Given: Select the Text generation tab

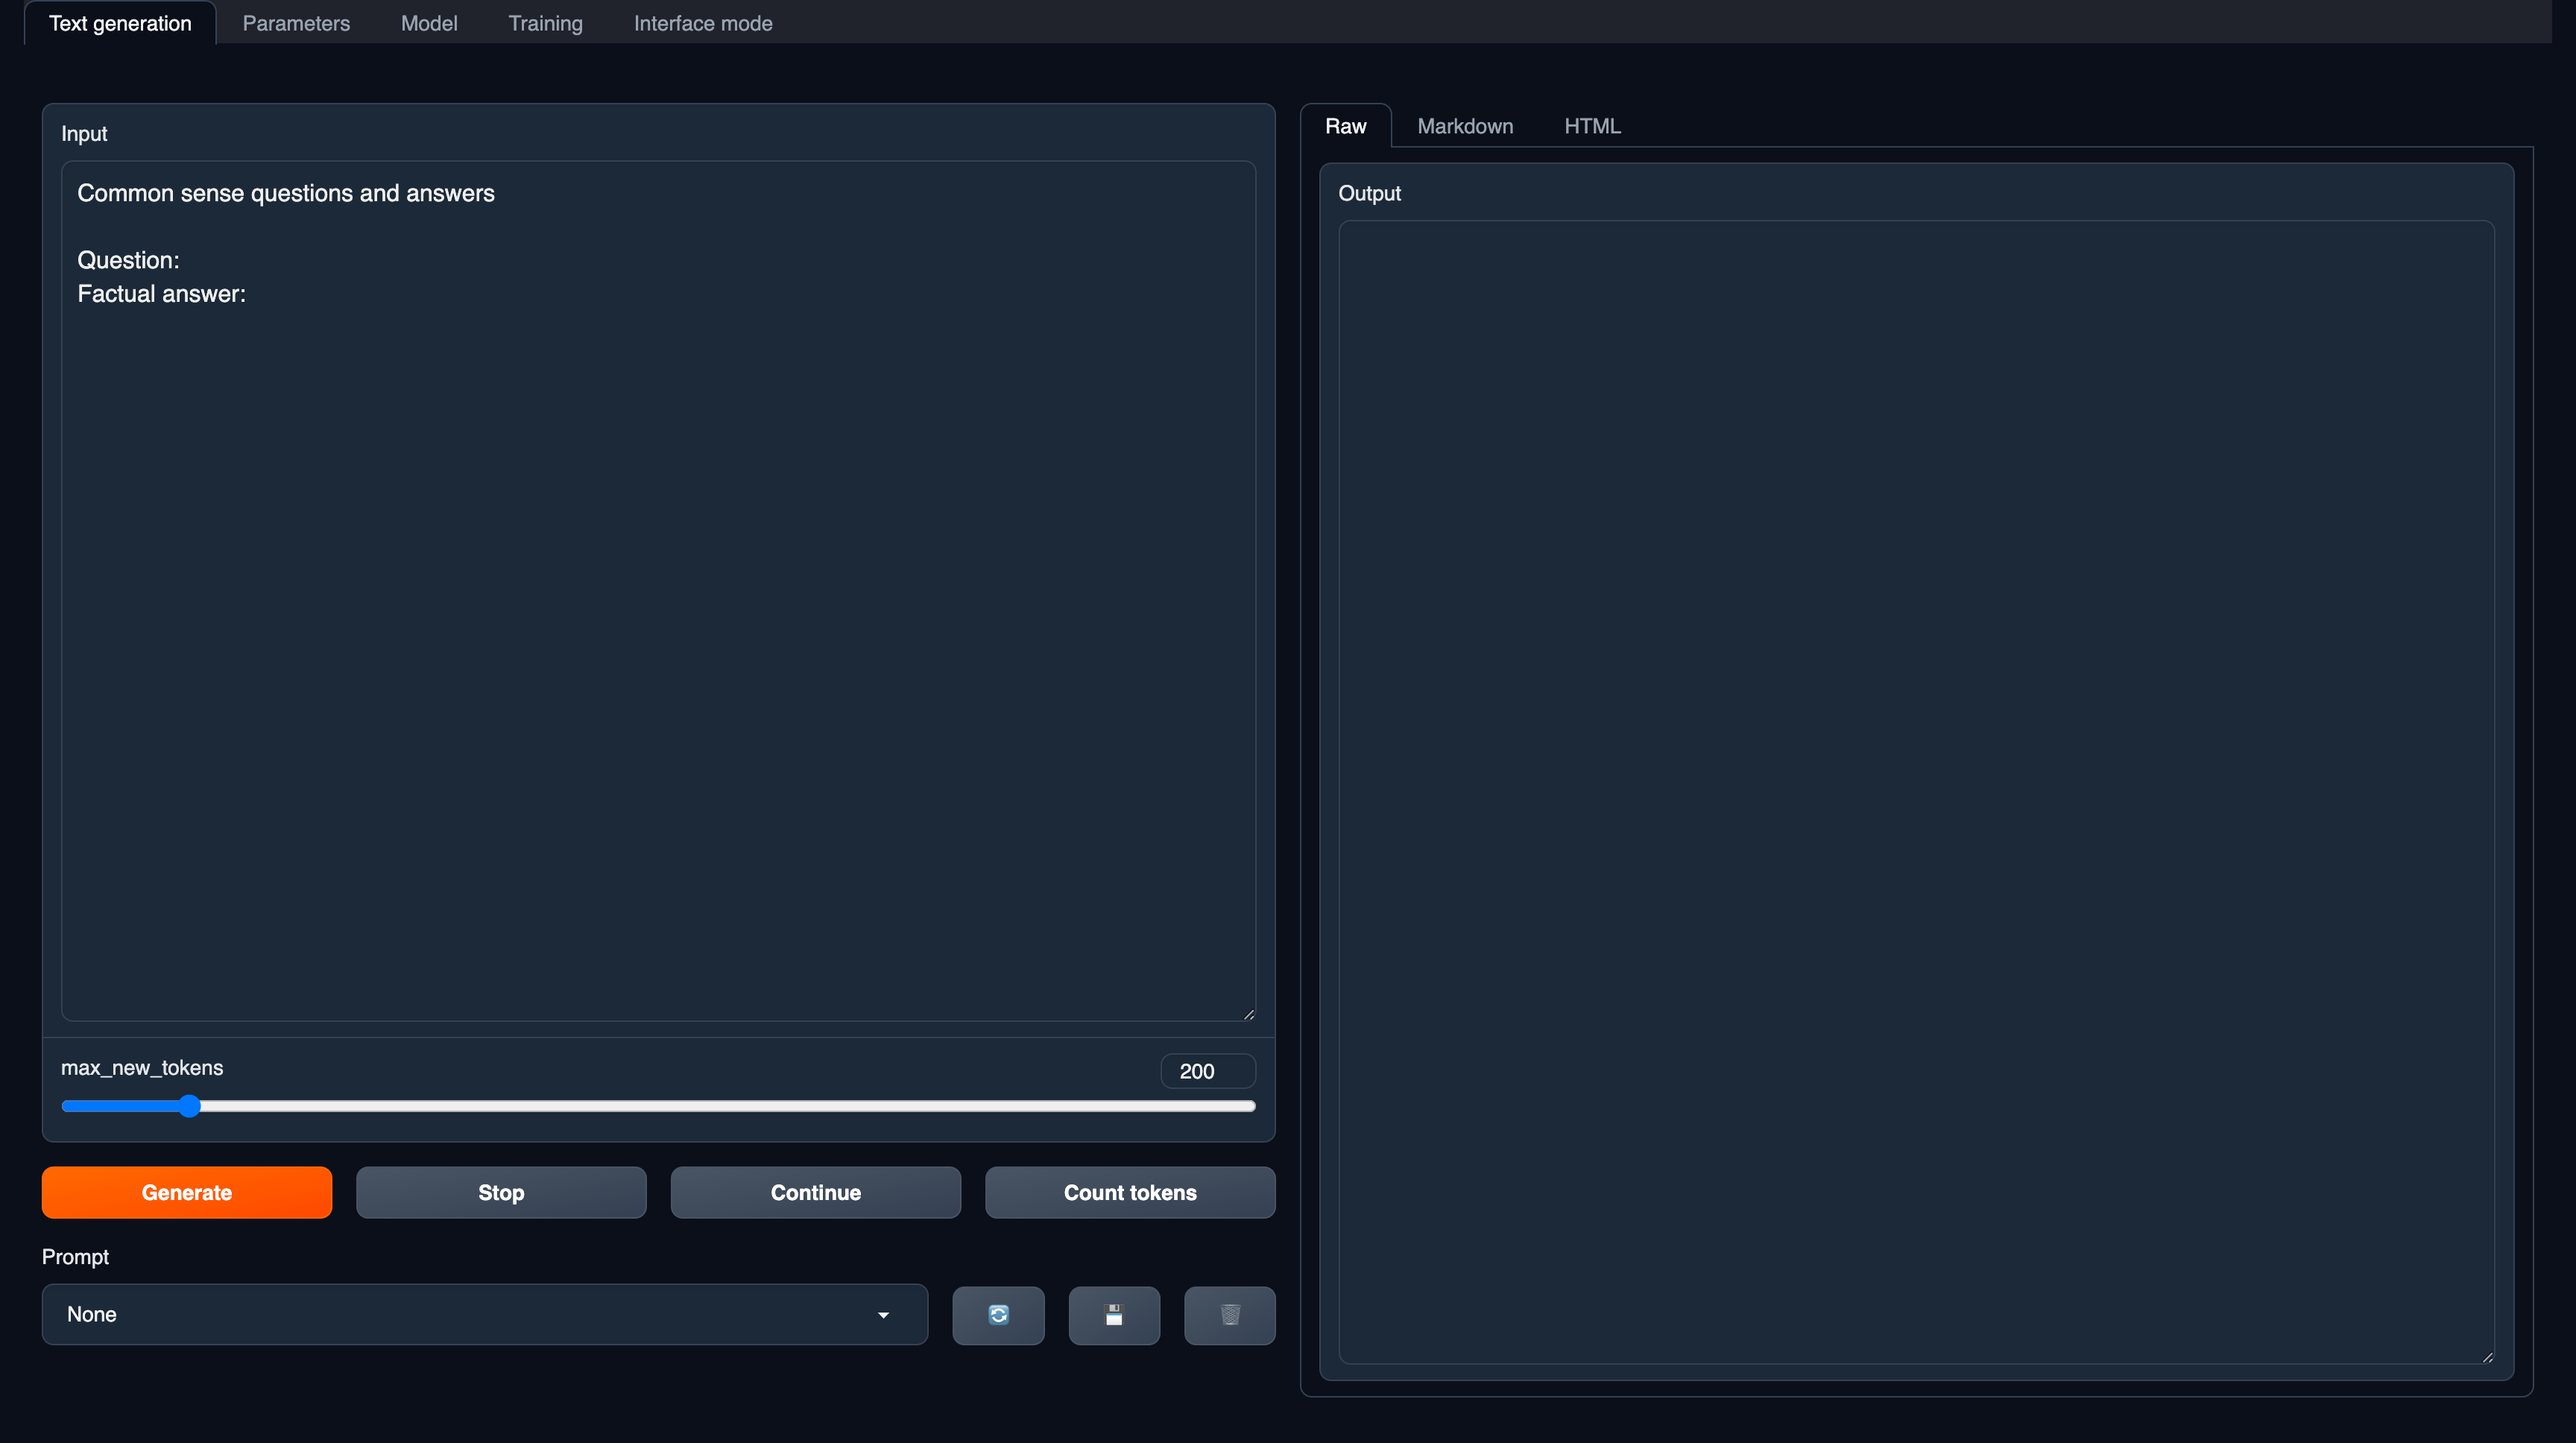Looking at the screenshot, I should tap(119, 22).
